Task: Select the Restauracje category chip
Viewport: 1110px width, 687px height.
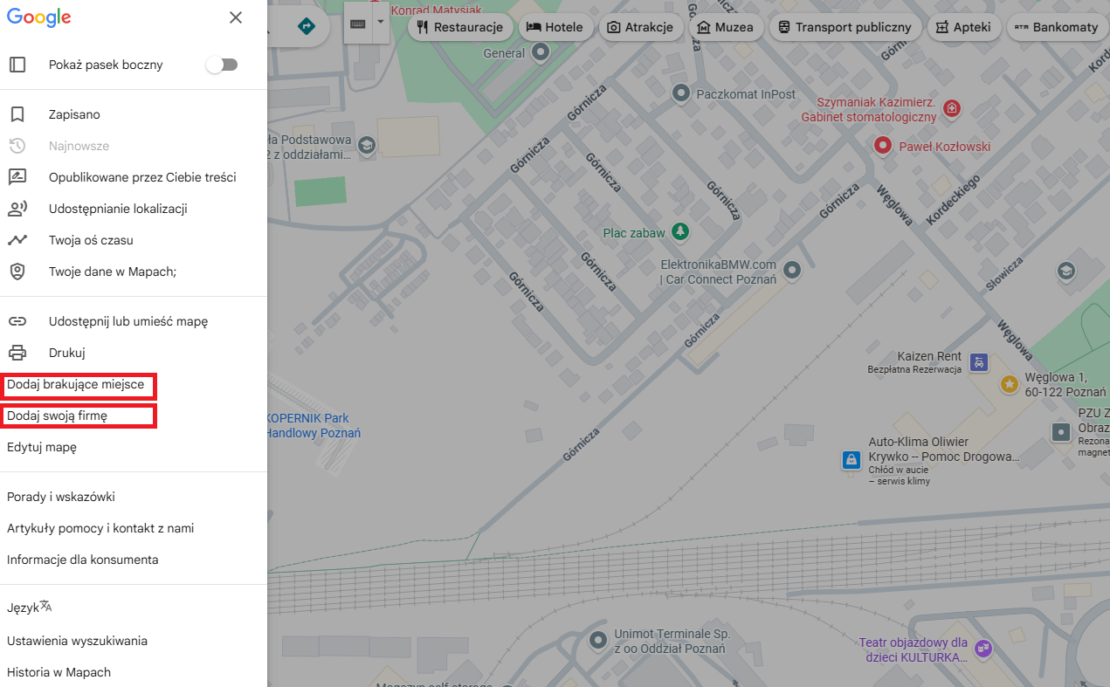Action: click(460, 27)
